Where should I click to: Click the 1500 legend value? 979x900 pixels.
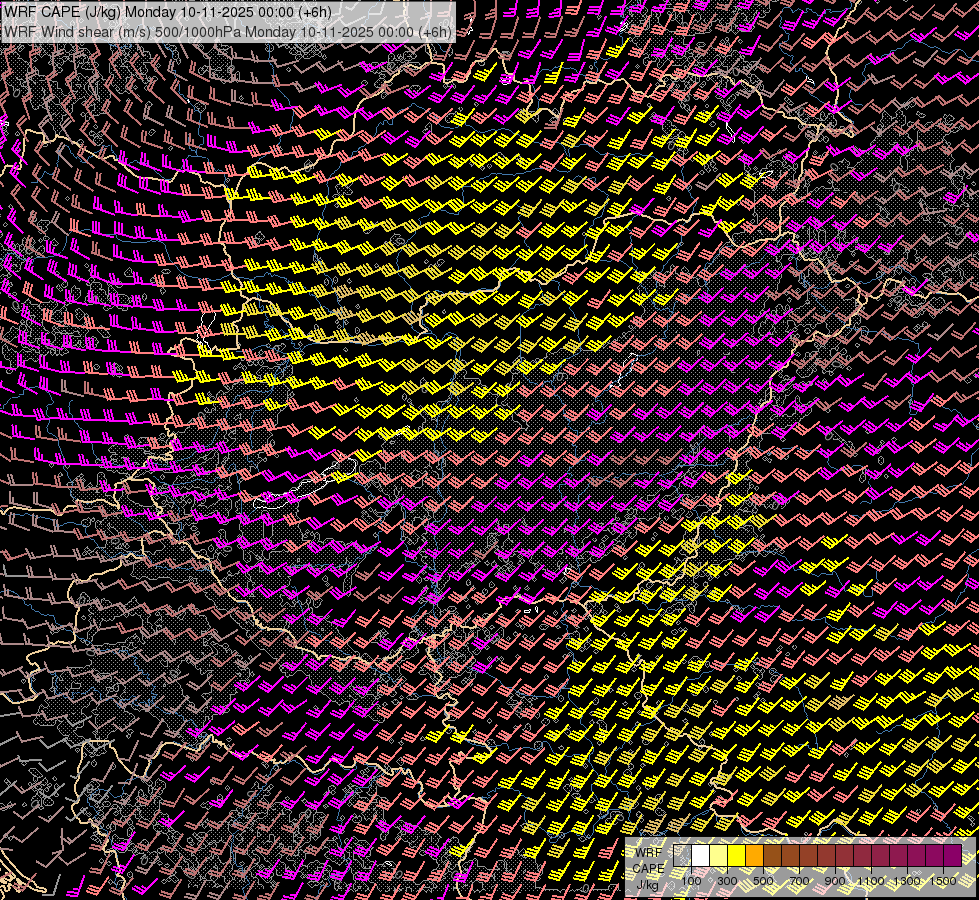click(x=943, y=881)
